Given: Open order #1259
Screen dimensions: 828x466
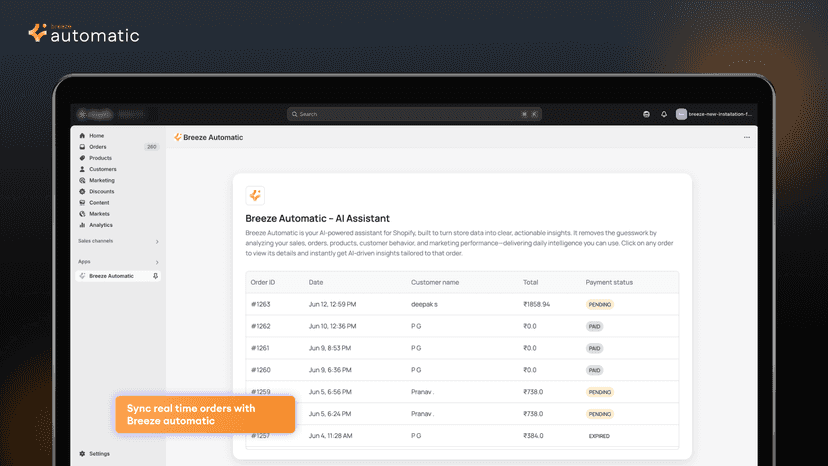Looking at the screenshot, I should [462, 392].
